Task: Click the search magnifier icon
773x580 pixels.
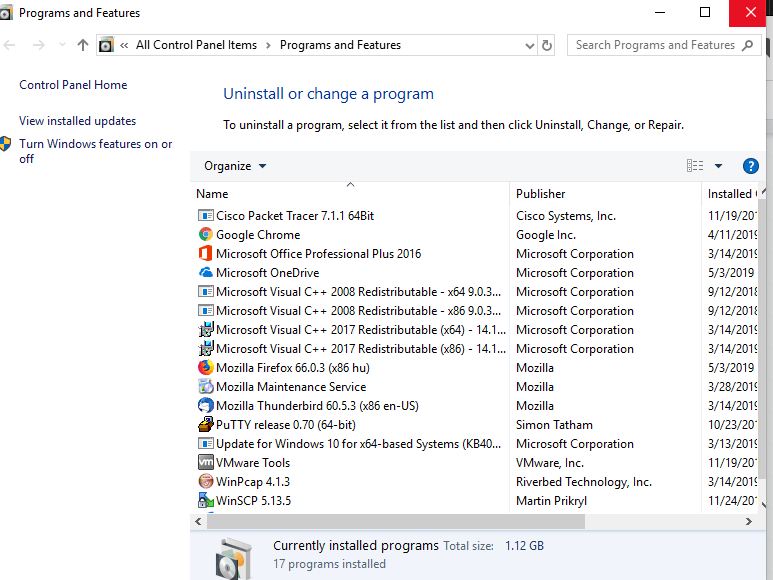Action: point(748,45)
